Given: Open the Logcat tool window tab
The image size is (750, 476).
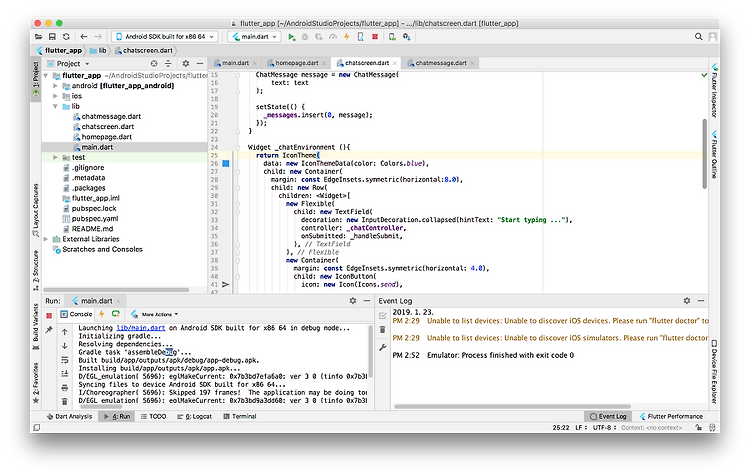Looking at the screenshot, I should (194, 416).
